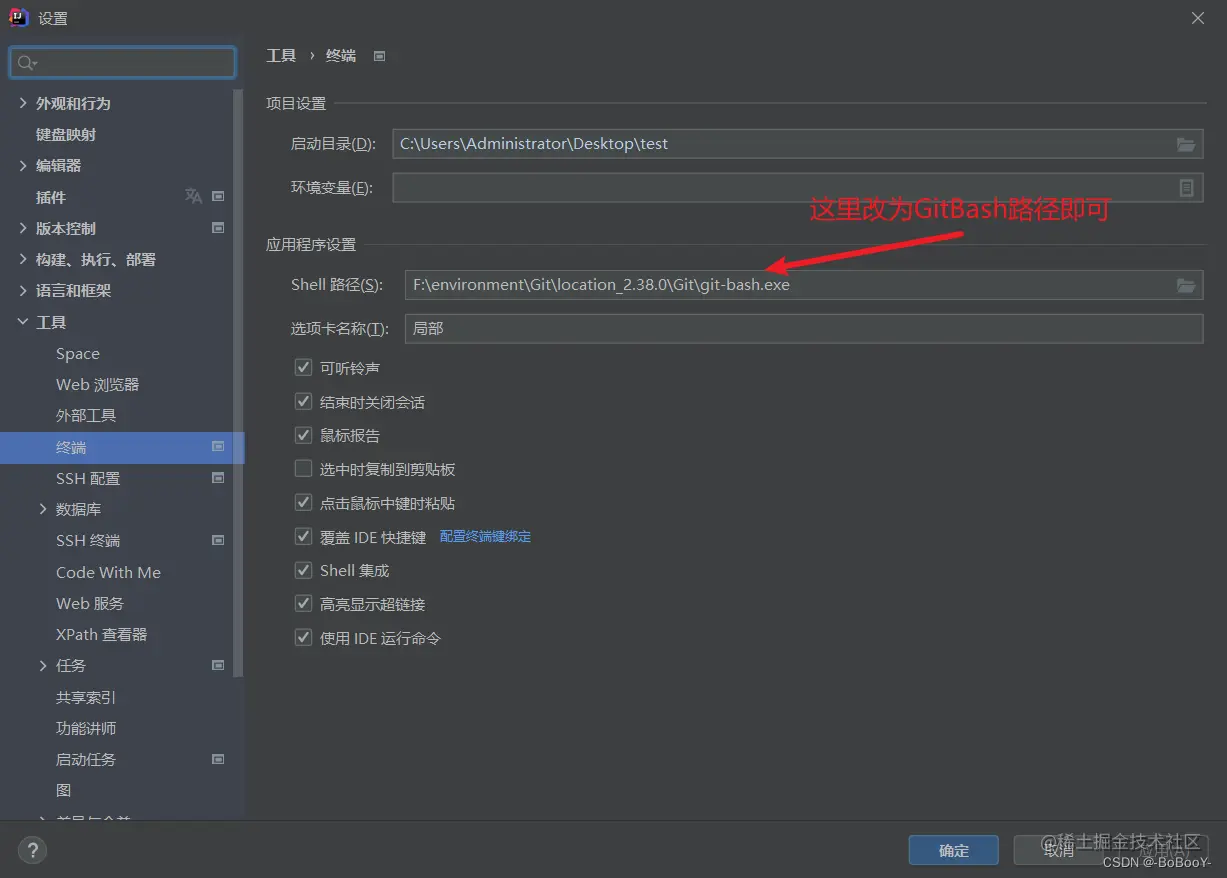The image size is (1227, 878).
Task: Uncheck 高亮显示超链接 option
Action: click(304, 604)
